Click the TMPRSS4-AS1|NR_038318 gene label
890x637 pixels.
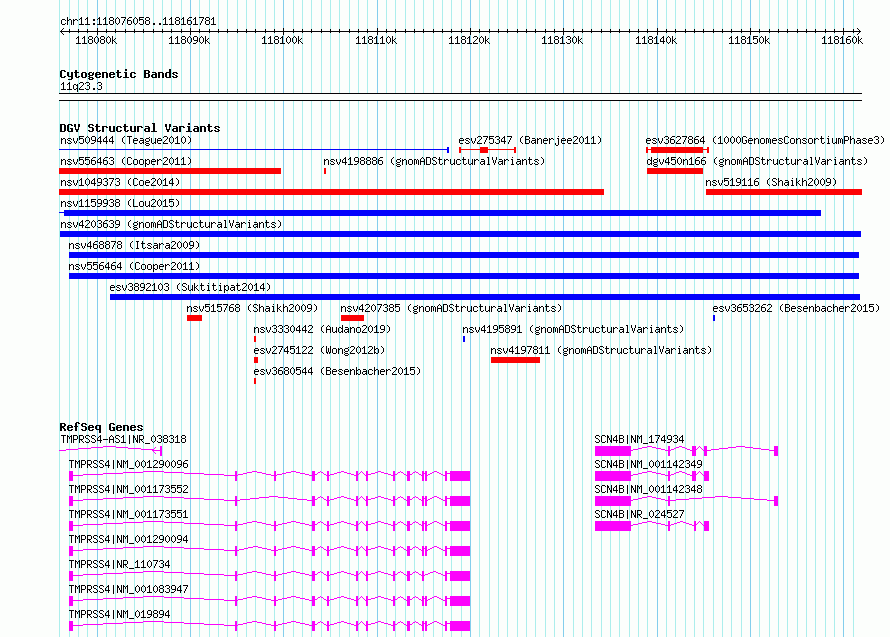click(123, 439)
